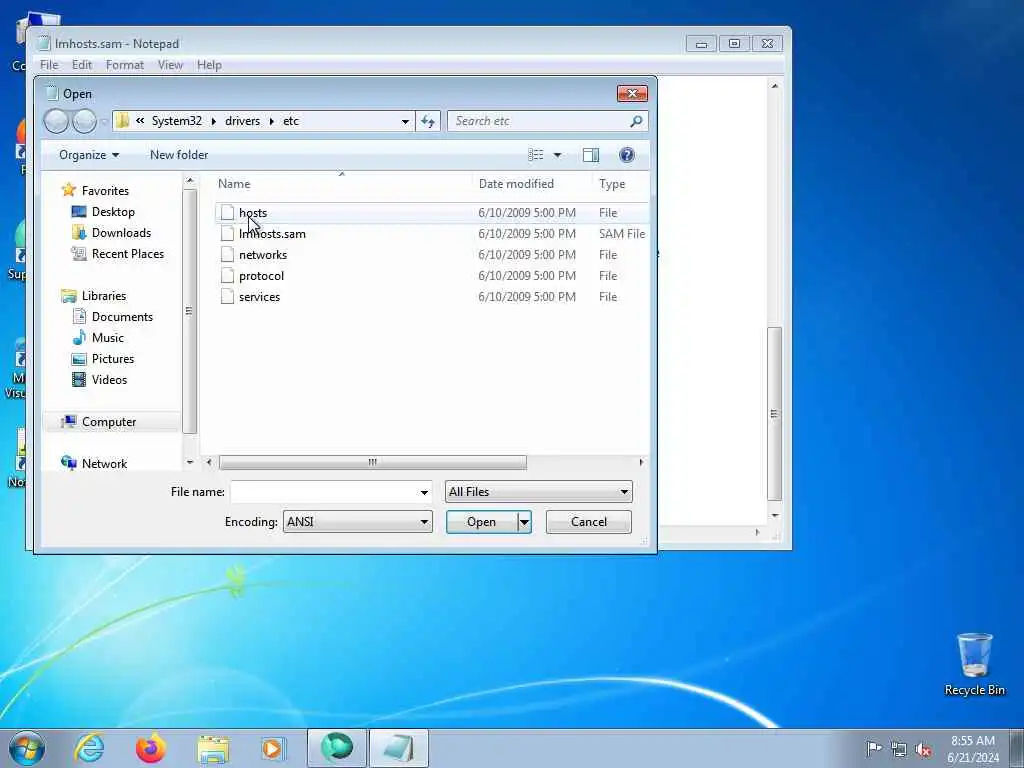Click the refresh button beside the address bar
Image resolution: width=1024 pixels, height=768 pixels.
click(428, 121)
